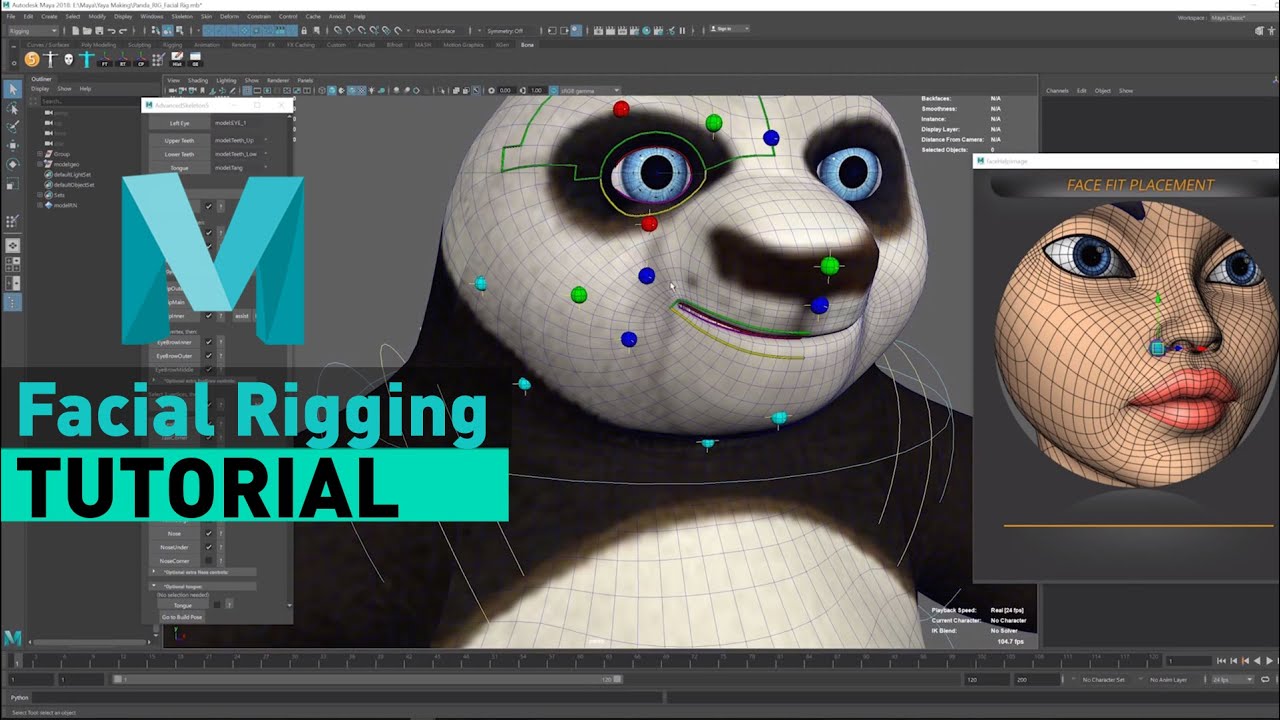Image resolution: width=1280 pixels, height=720 pixels.
Task: Choose the Paint selection tool
Action: click(13, 128)
